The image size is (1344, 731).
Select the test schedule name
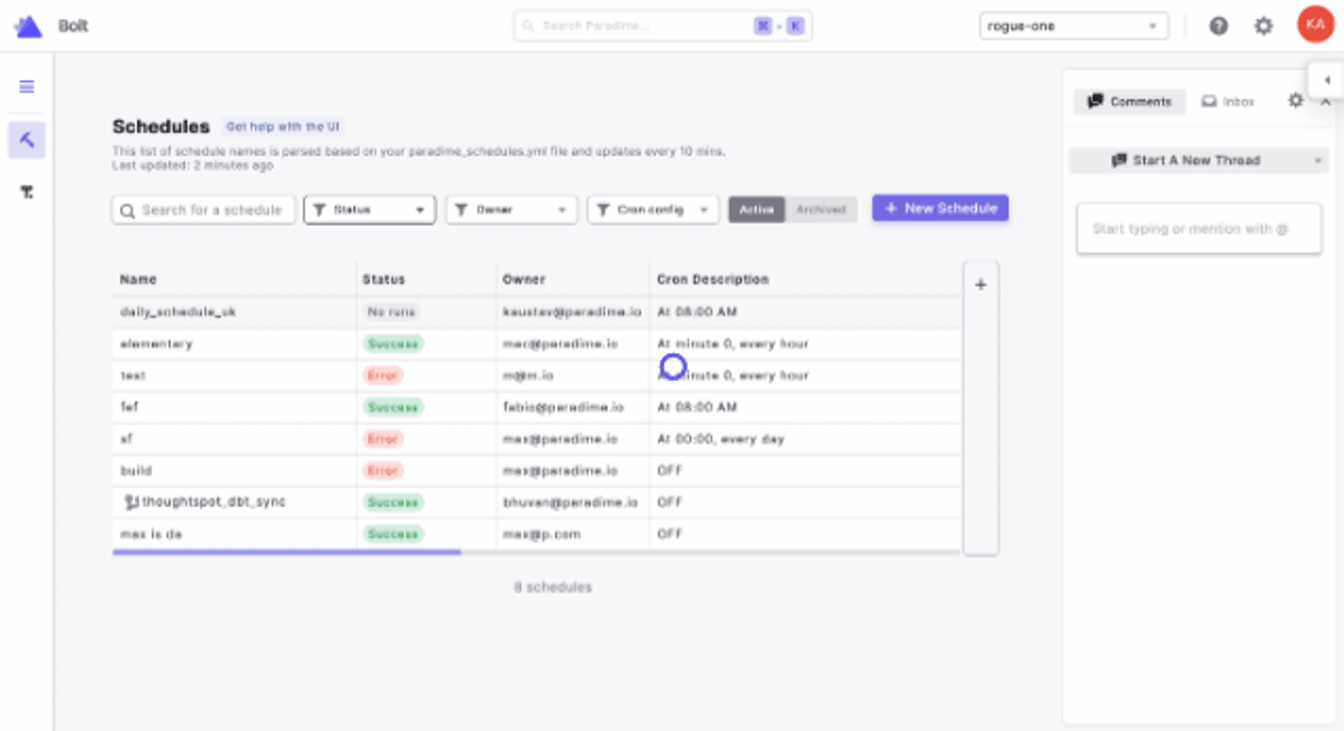[x=133, y=376]
